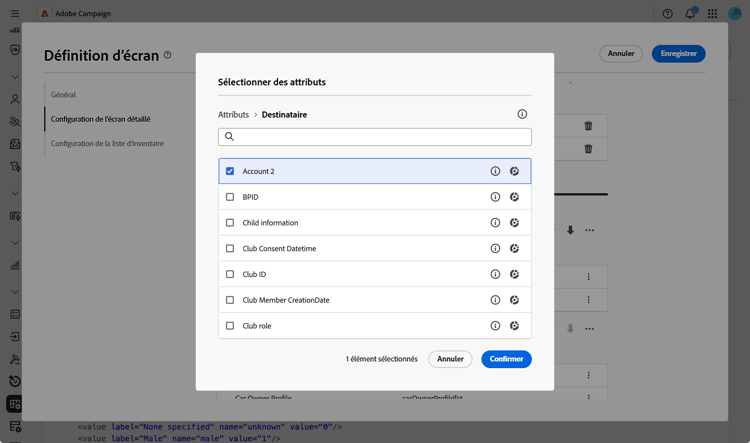Cancel the Définition d'écran panel

[621, 54]
